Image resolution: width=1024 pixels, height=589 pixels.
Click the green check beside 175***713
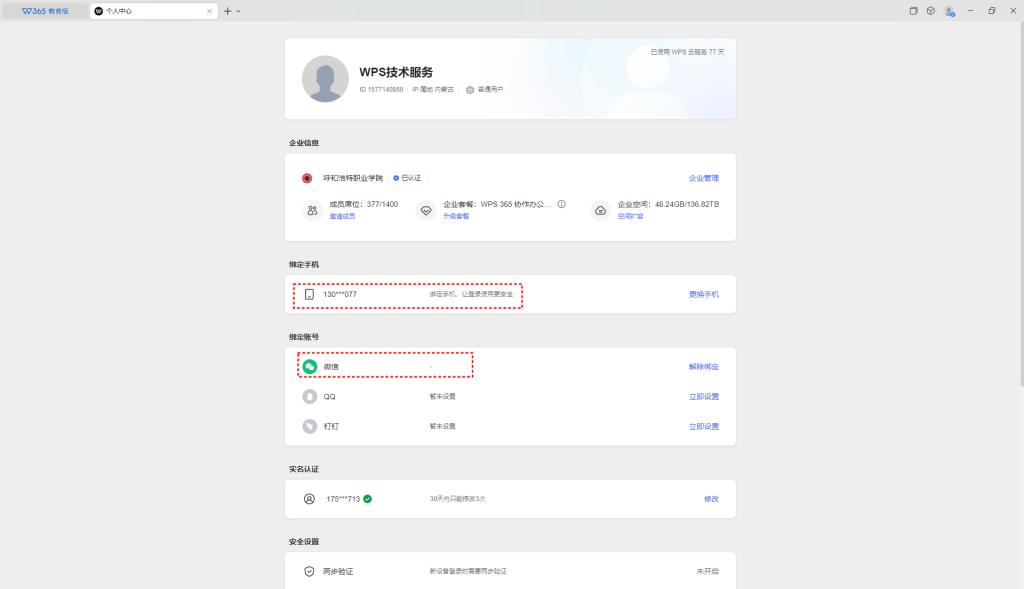click(368, 499)
